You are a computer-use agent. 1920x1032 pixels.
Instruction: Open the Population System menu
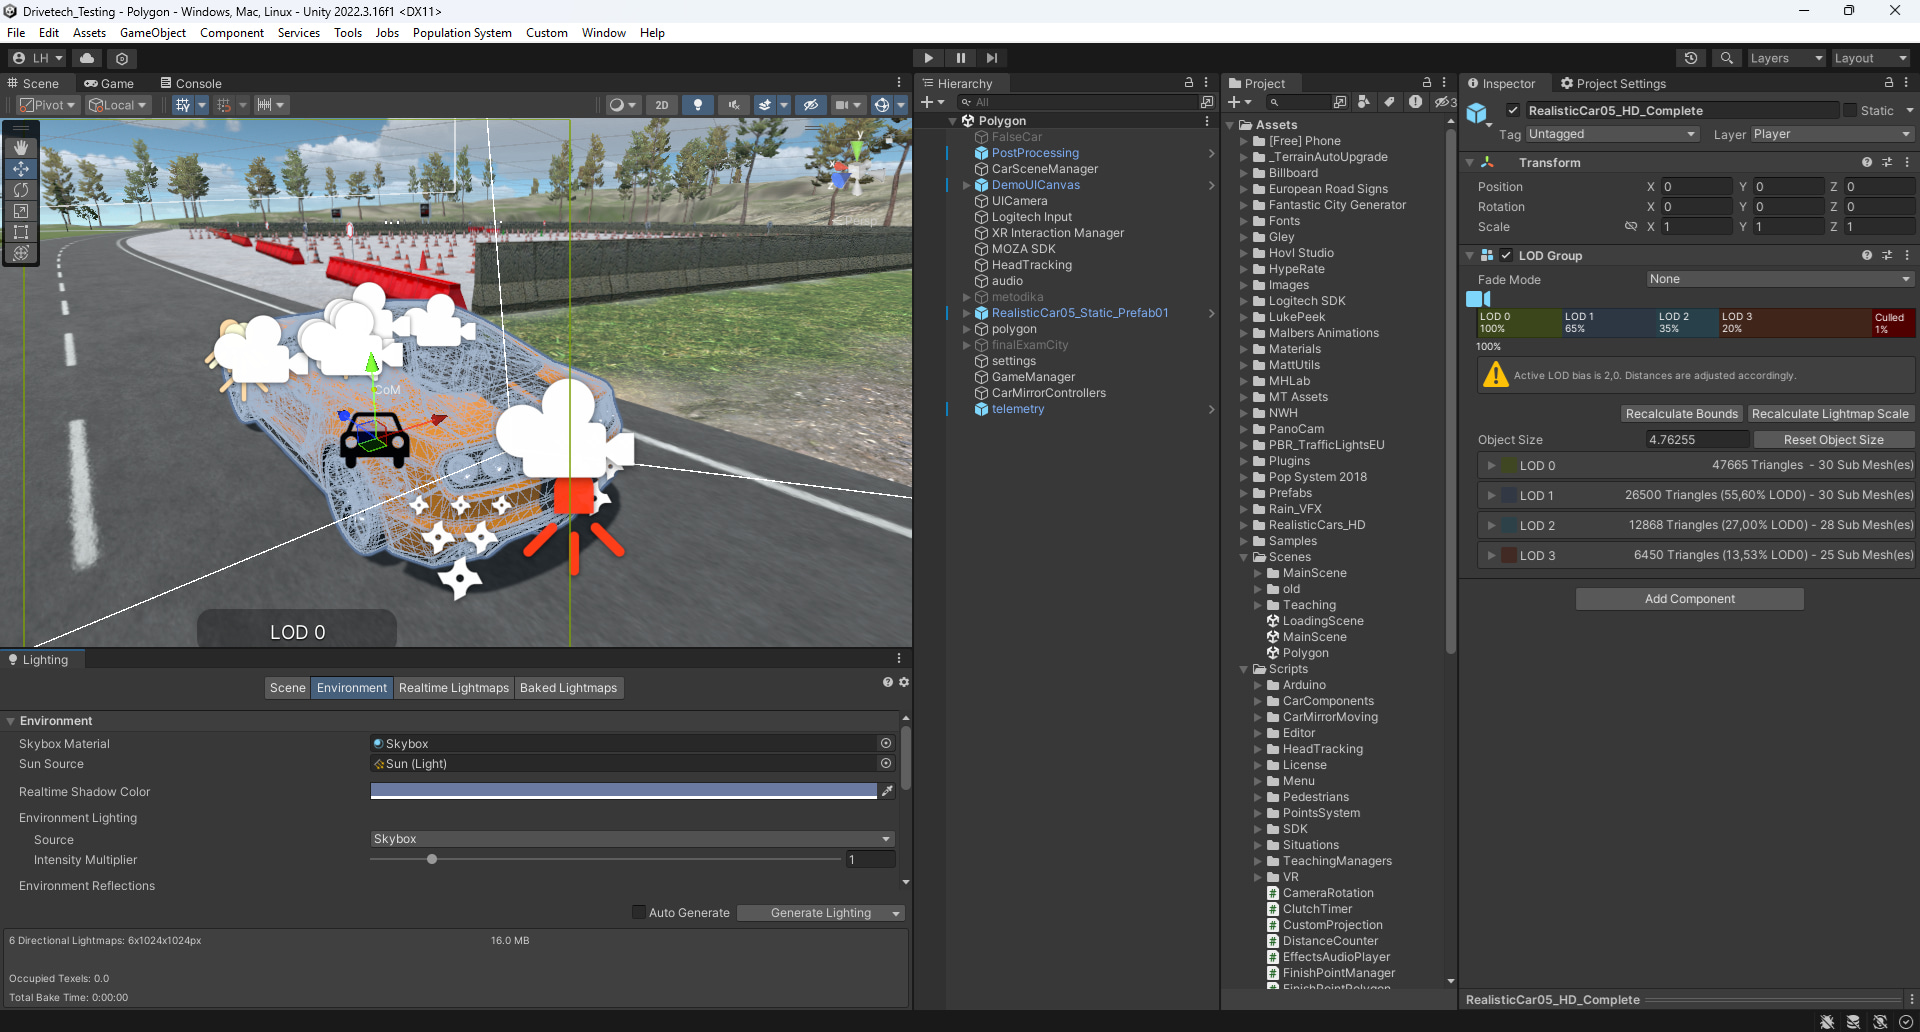pos(461,33)
